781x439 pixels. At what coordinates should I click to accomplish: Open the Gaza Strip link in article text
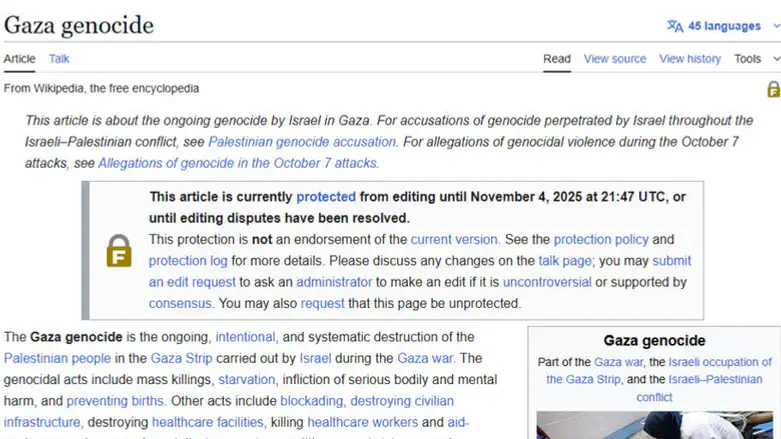tap(177, 358)
